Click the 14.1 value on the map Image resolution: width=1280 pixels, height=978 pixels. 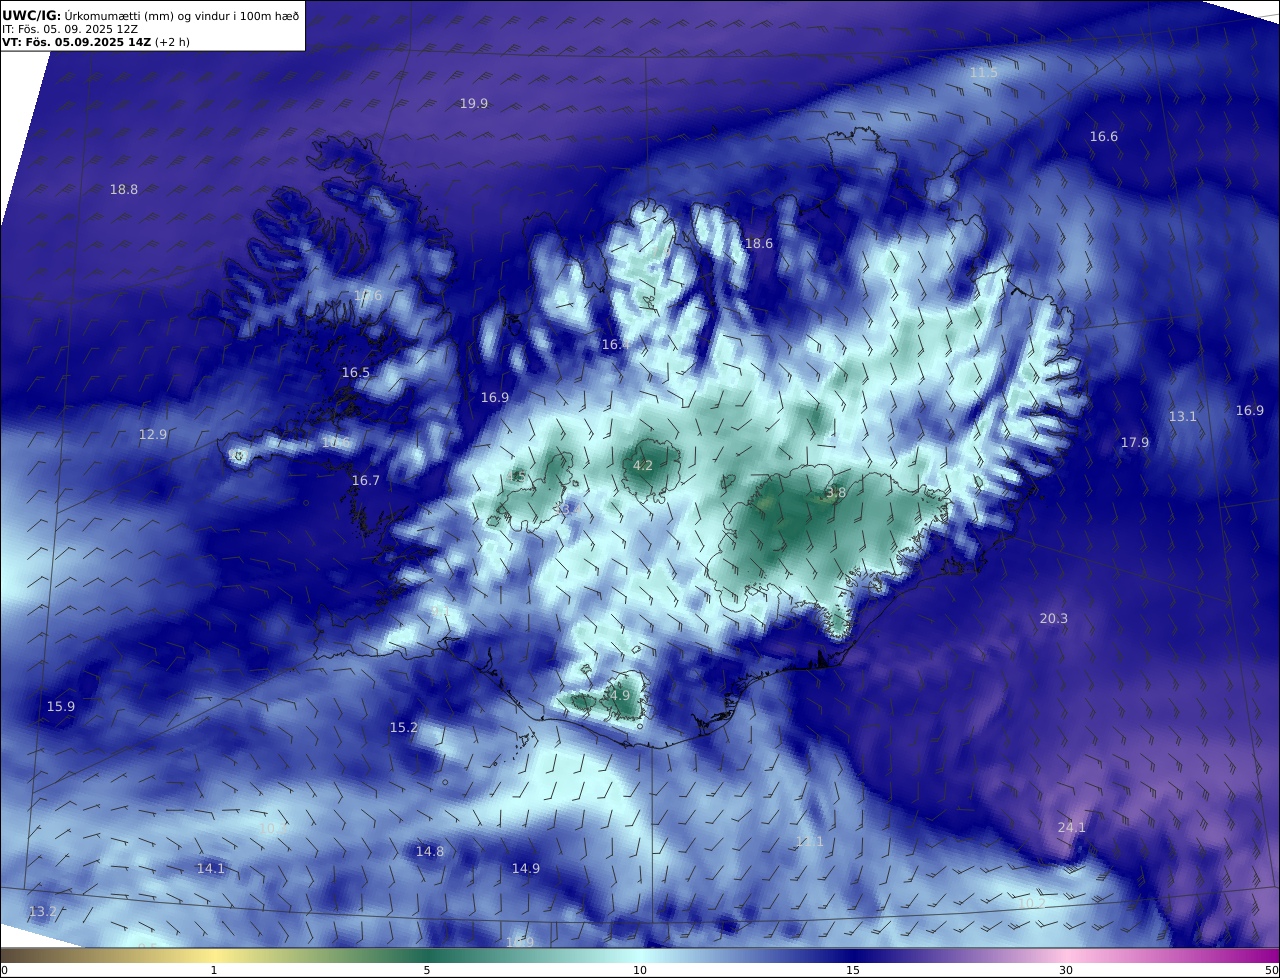click(211, 868)
